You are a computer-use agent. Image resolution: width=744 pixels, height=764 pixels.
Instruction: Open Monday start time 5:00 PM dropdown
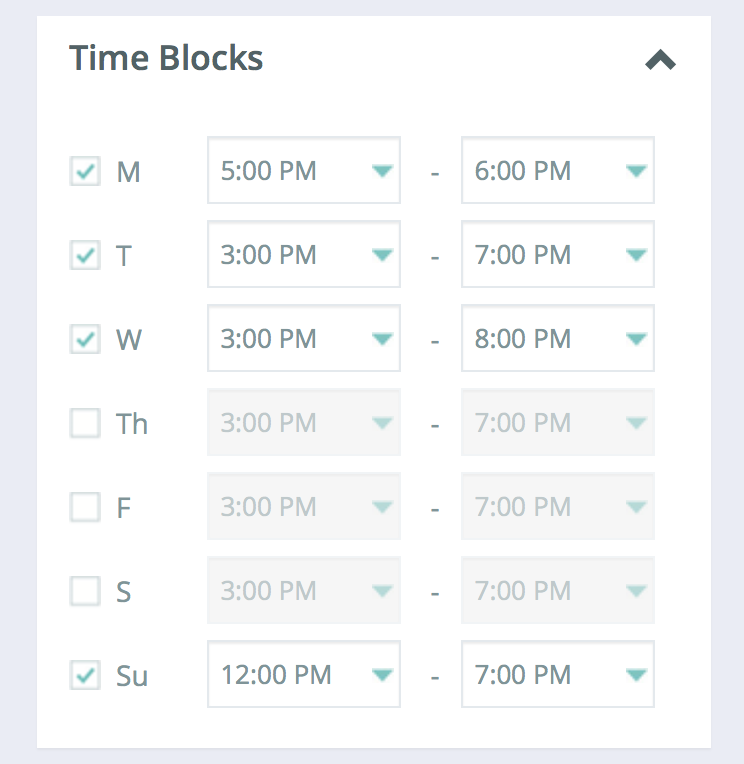click(303, 171)
